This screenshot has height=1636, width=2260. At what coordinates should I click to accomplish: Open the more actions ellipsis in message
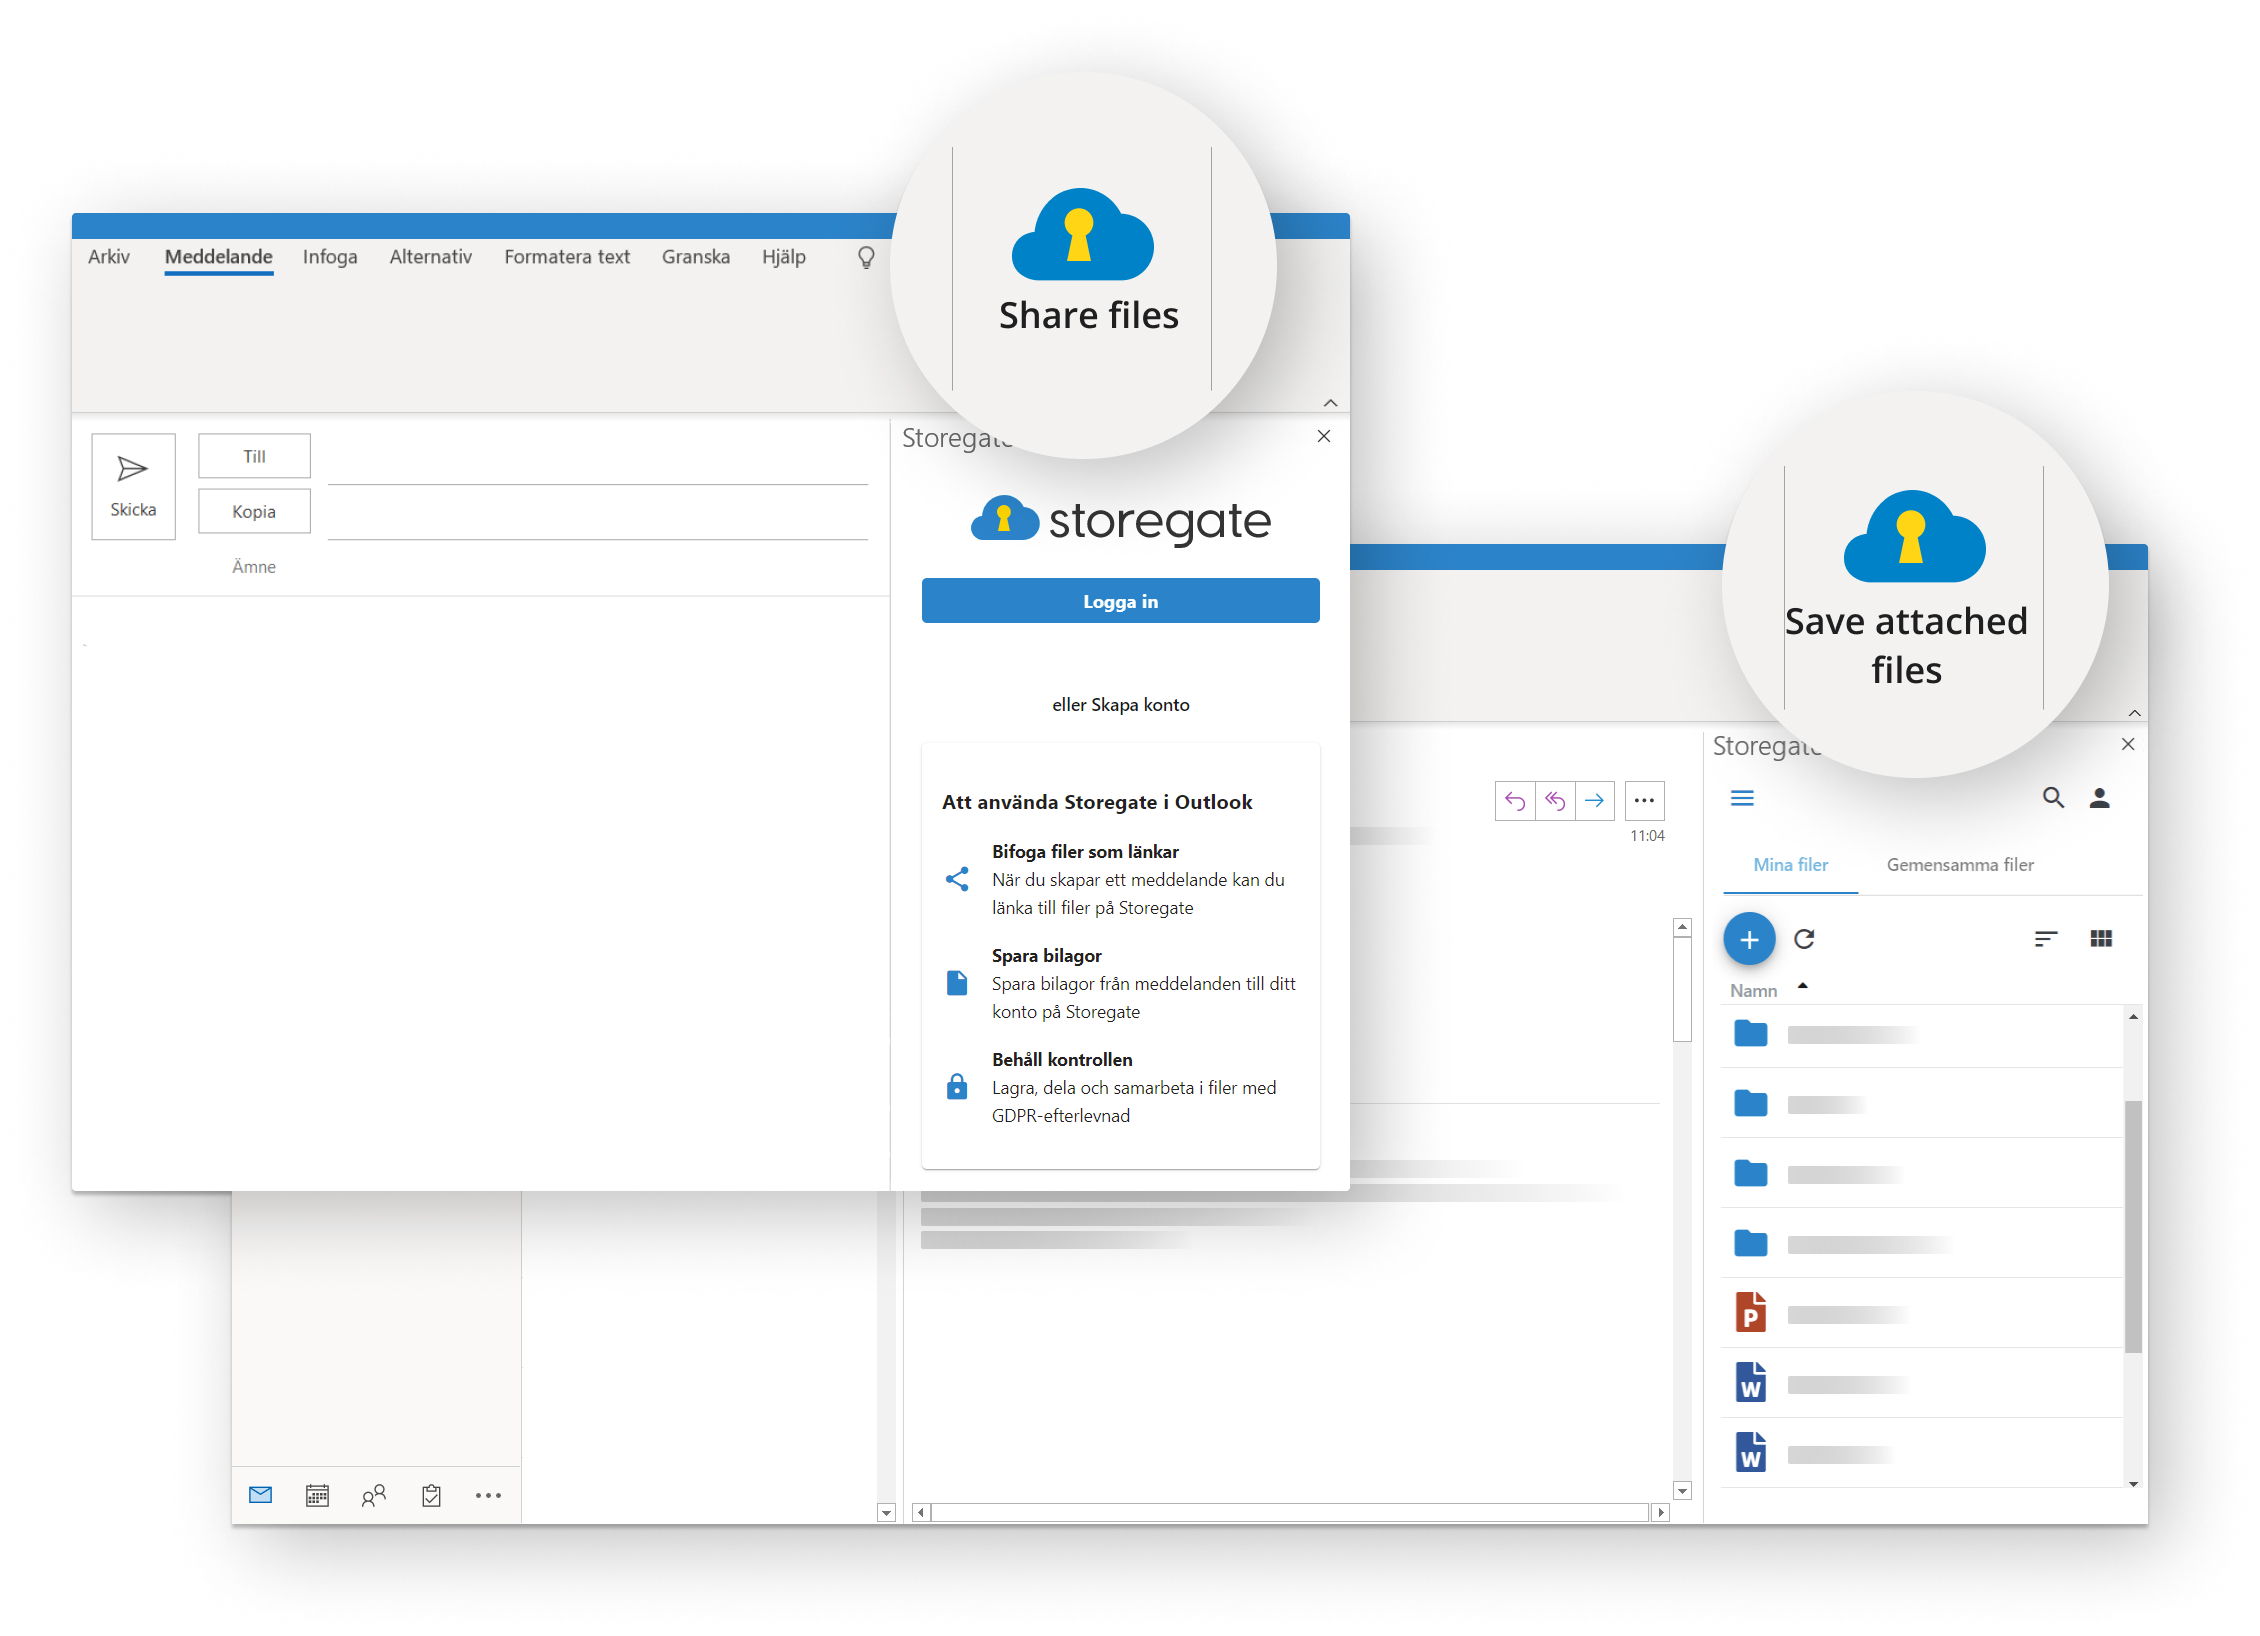(1644, 800)
